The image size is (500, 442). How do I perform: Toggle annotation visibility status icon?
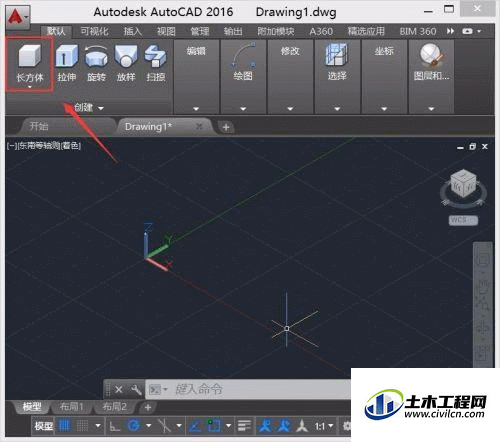(265, 426)
